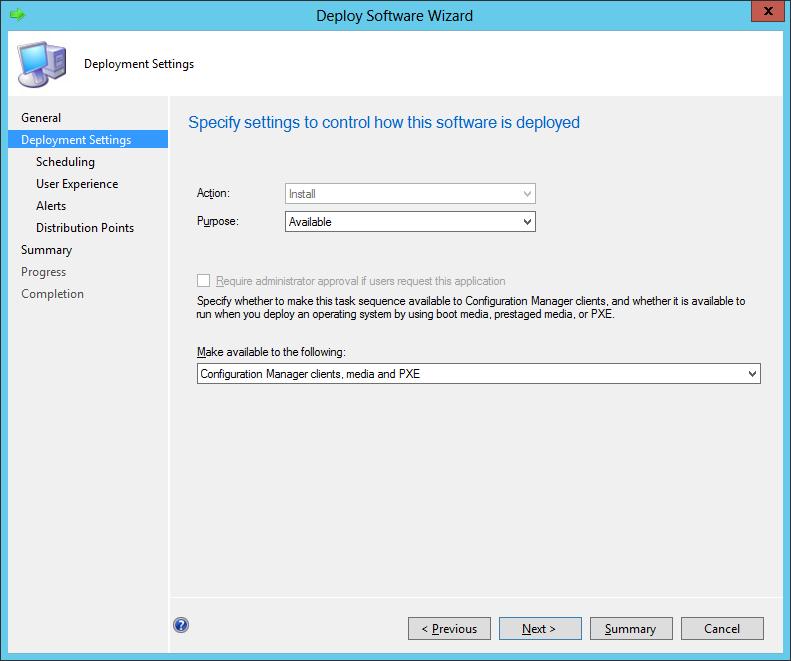The width and height of the screenshot is (791, 661).
Task: Click the Deployment Settings header title text
Action: tap(139, 64)
